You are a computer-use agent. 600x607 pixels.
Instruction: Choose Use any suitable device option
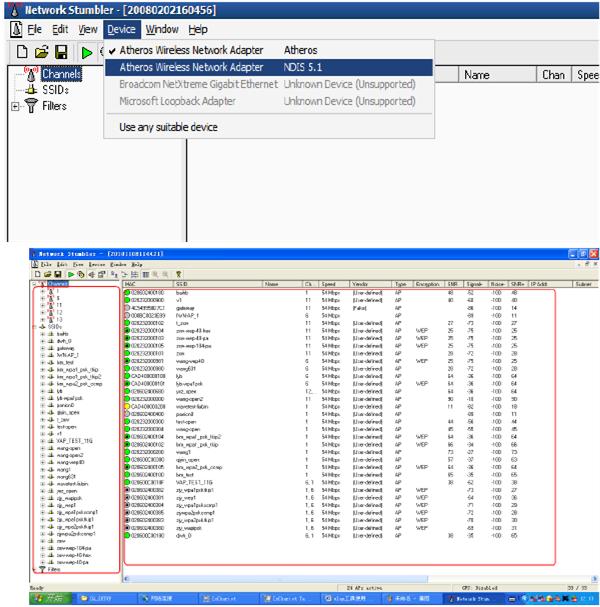(x=168, y=127)
